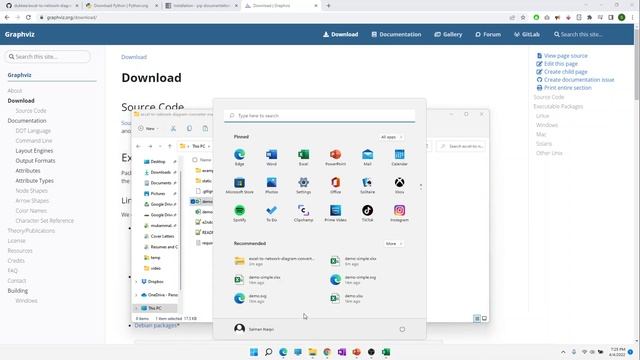Image resolution: width=640 pixels, height=360 pixels.
Task: Open recommended excel-to-network-diagram folder
Action: click(274, 261)
